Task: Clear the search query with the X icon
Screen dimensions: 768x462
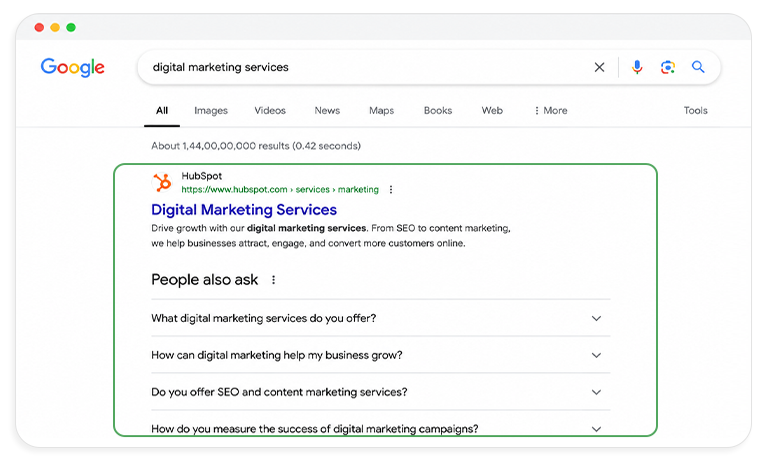Action: (599, 67)
